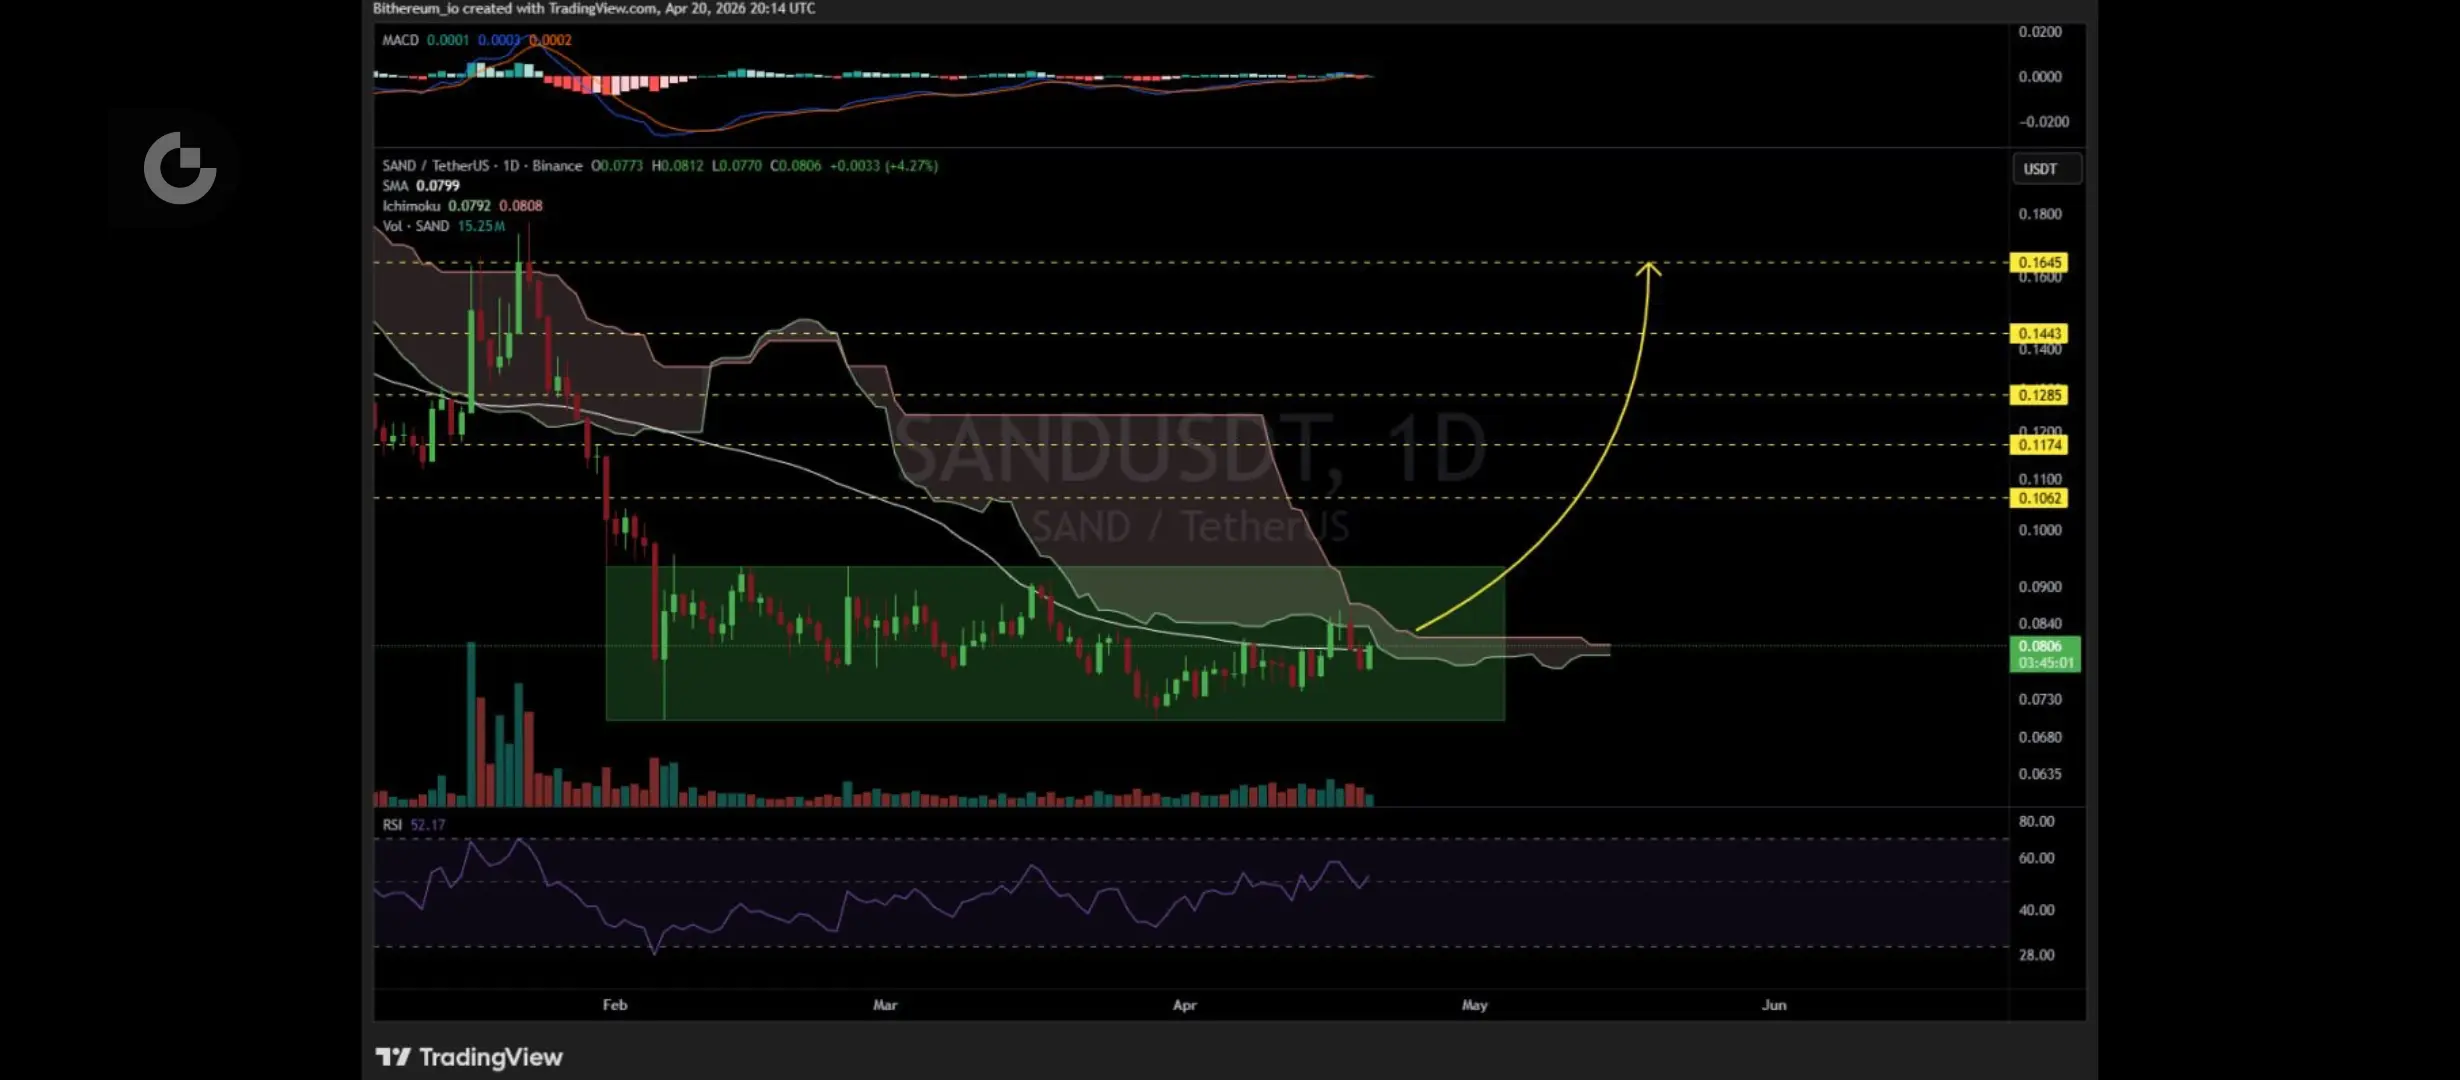Click the Apr label on time axis
The width and height of the screenshot is (2460, 1080).
[x=1184, y=1005]
